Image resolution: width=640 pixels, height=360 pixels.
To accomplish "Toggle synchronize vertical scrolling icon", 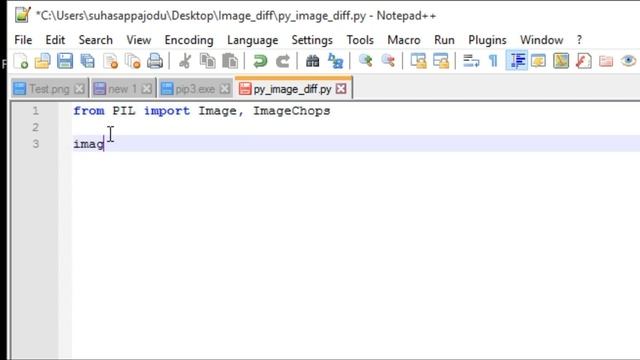I will pos(418,61).
